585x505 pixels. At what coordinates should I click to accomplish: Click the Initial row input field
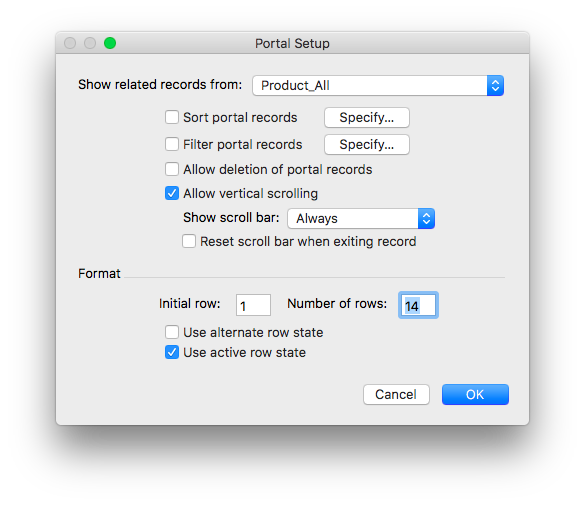(x=253, y=305)
